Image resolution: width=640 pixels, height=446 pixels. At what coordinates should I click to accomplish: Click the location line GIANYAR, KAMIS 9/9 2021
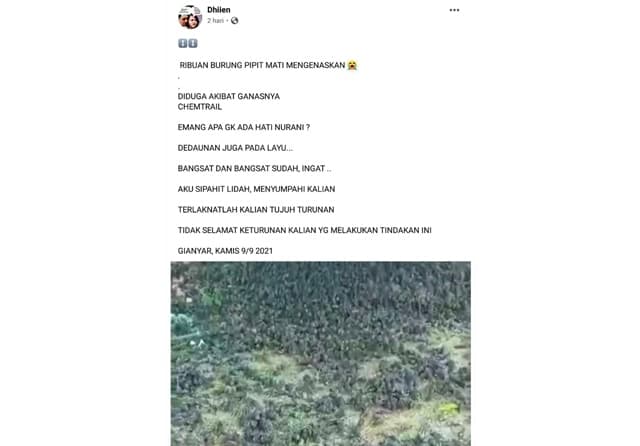pyautogui.click(x=225, y=251)
